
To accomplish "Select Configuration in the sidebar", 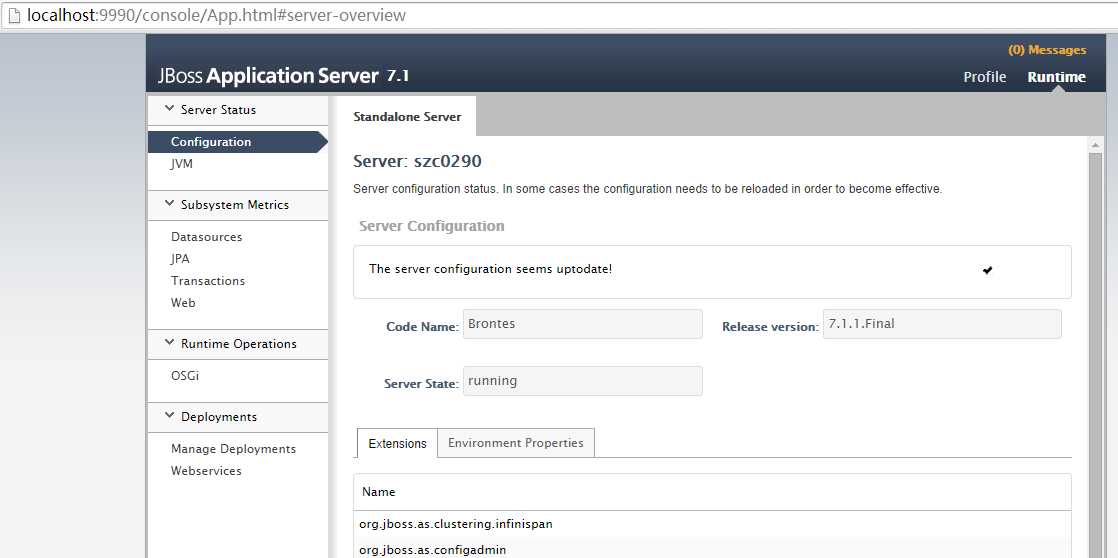I will [x=237, y=142].
